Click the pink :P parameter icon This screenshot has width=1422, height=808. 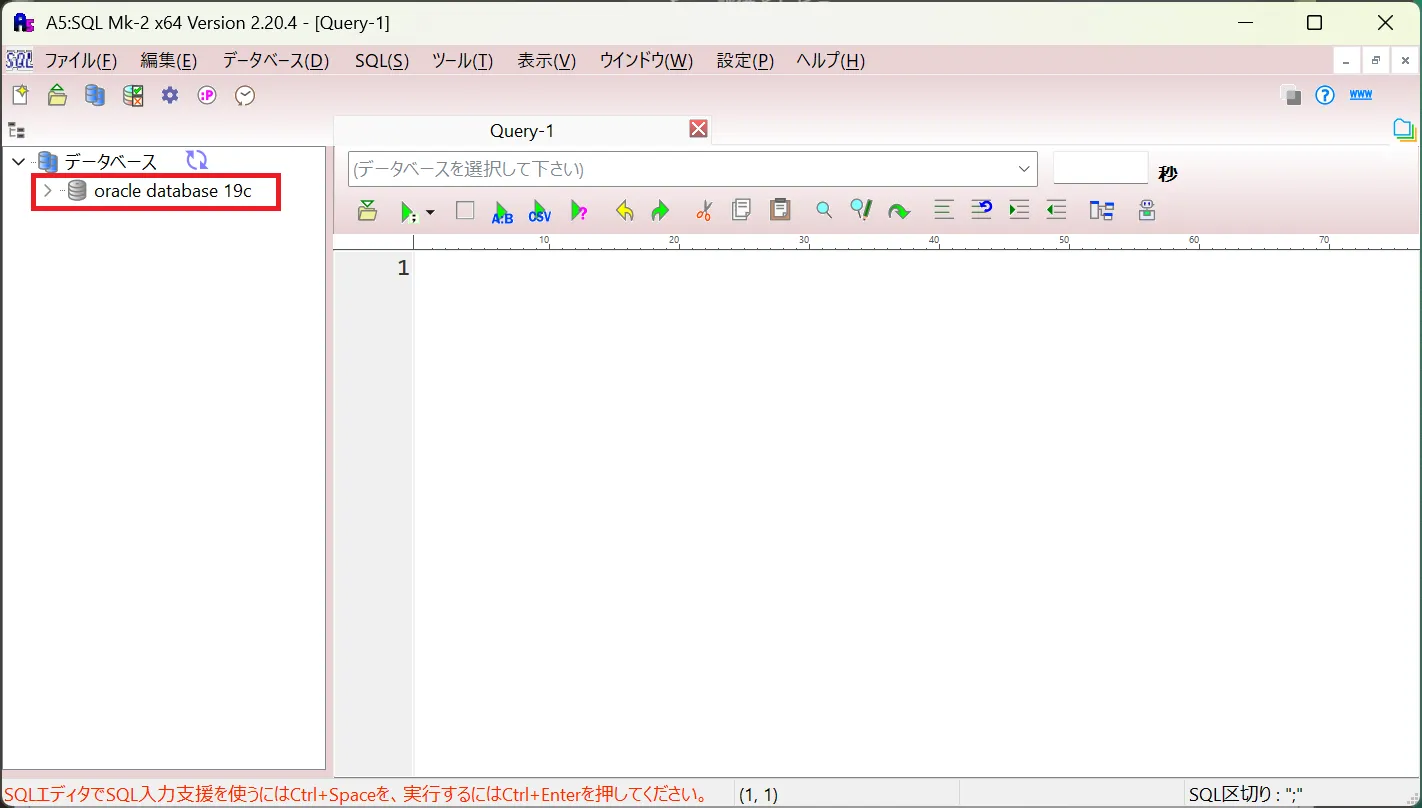click(207, 95)
